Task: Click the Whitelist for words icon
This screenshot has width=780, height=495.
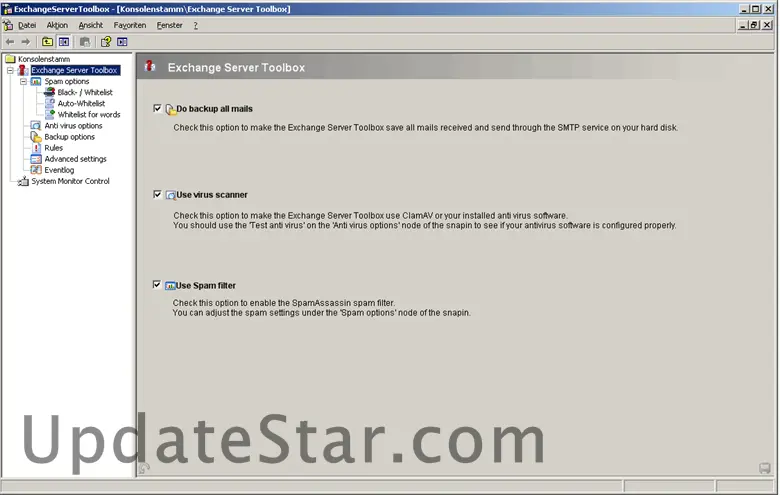Action: (49, 114)
